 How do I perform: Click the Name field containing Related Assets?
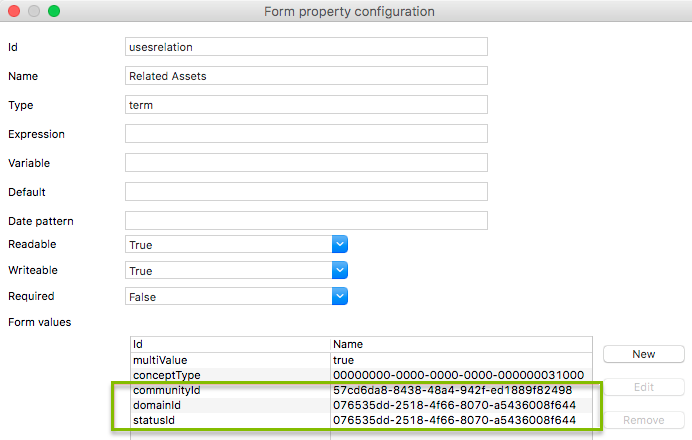[305, 76]
